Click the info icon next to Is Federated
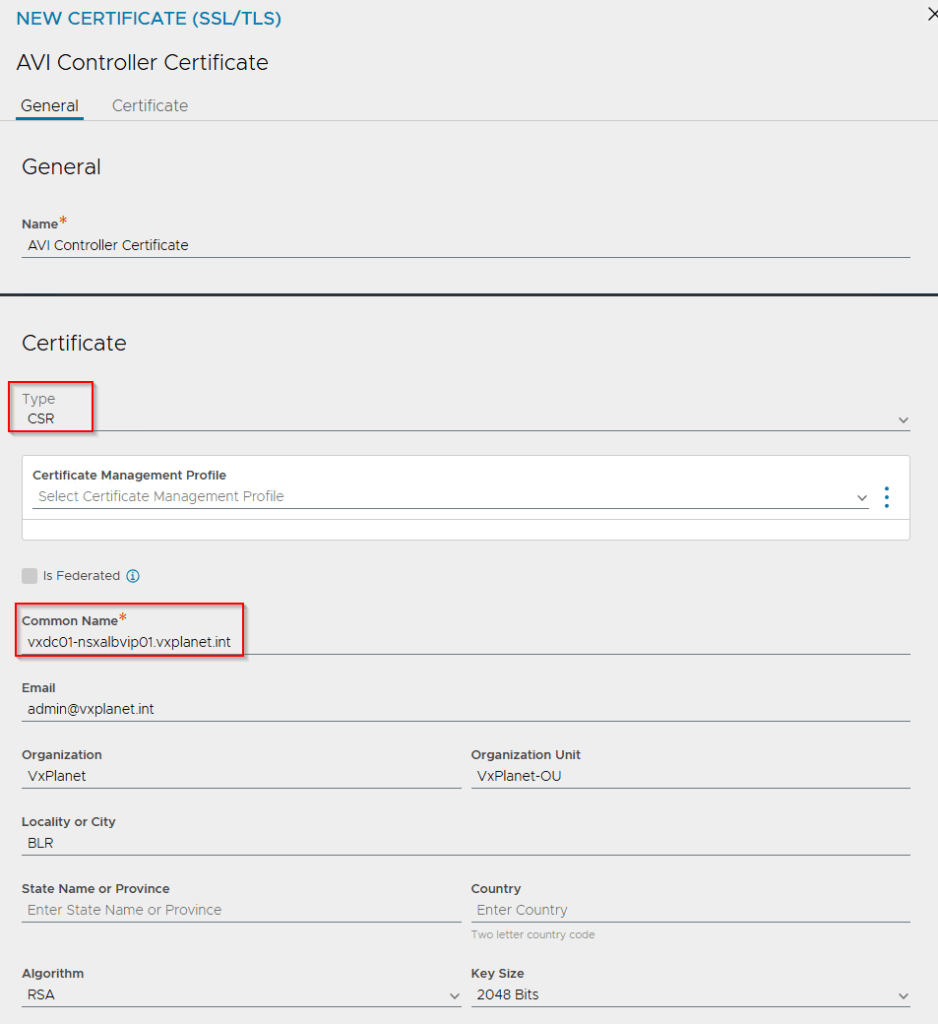 pyautogui.click(x=133, y=576)
